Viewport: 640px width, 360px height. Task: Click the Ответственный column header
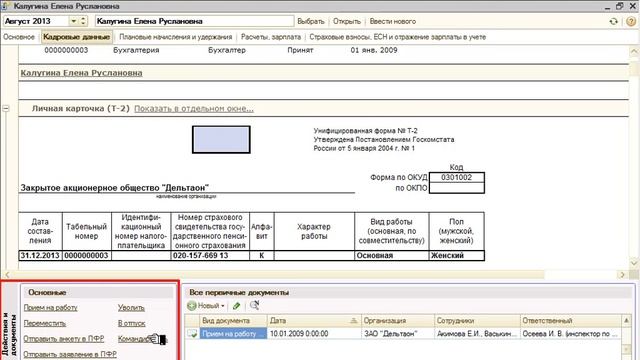coord(571,321)
